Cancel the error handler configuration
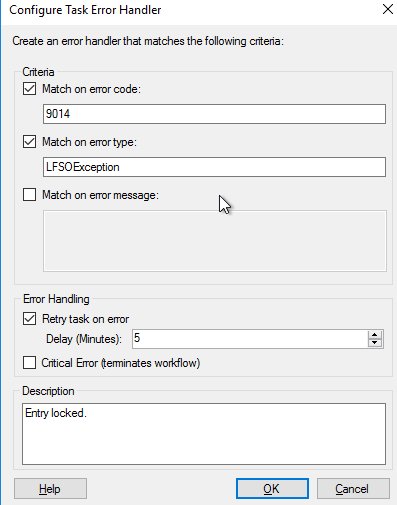 click(353, 489)
